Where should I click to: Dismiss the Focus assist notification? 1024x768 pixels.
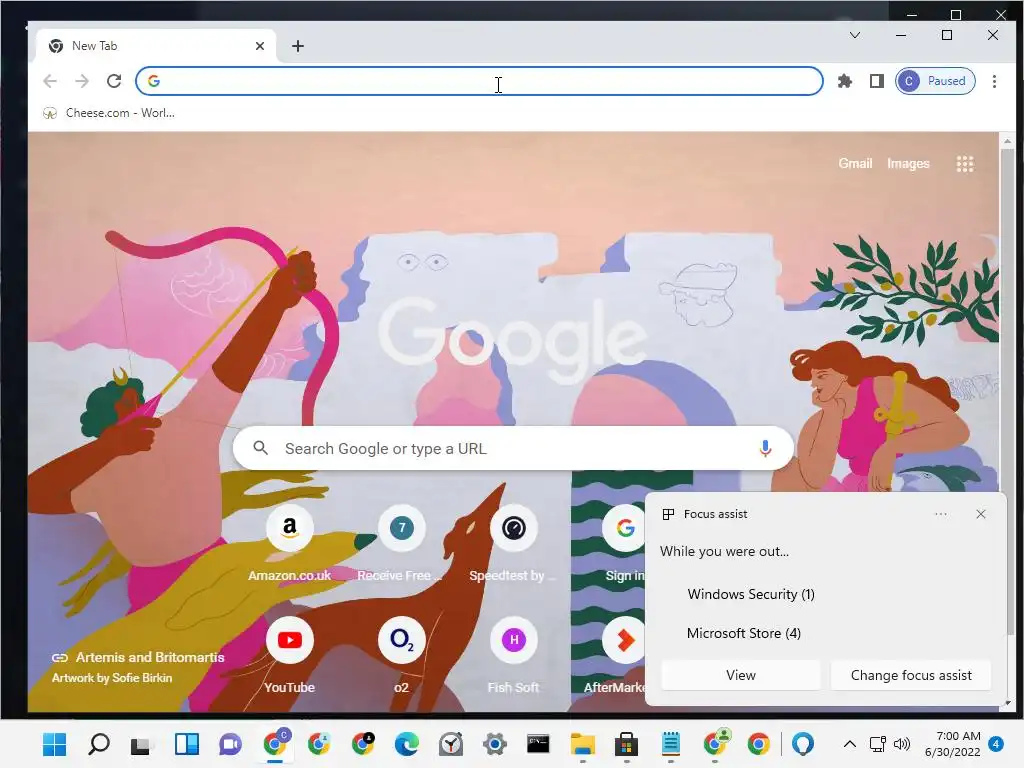(x=980, y=514)
